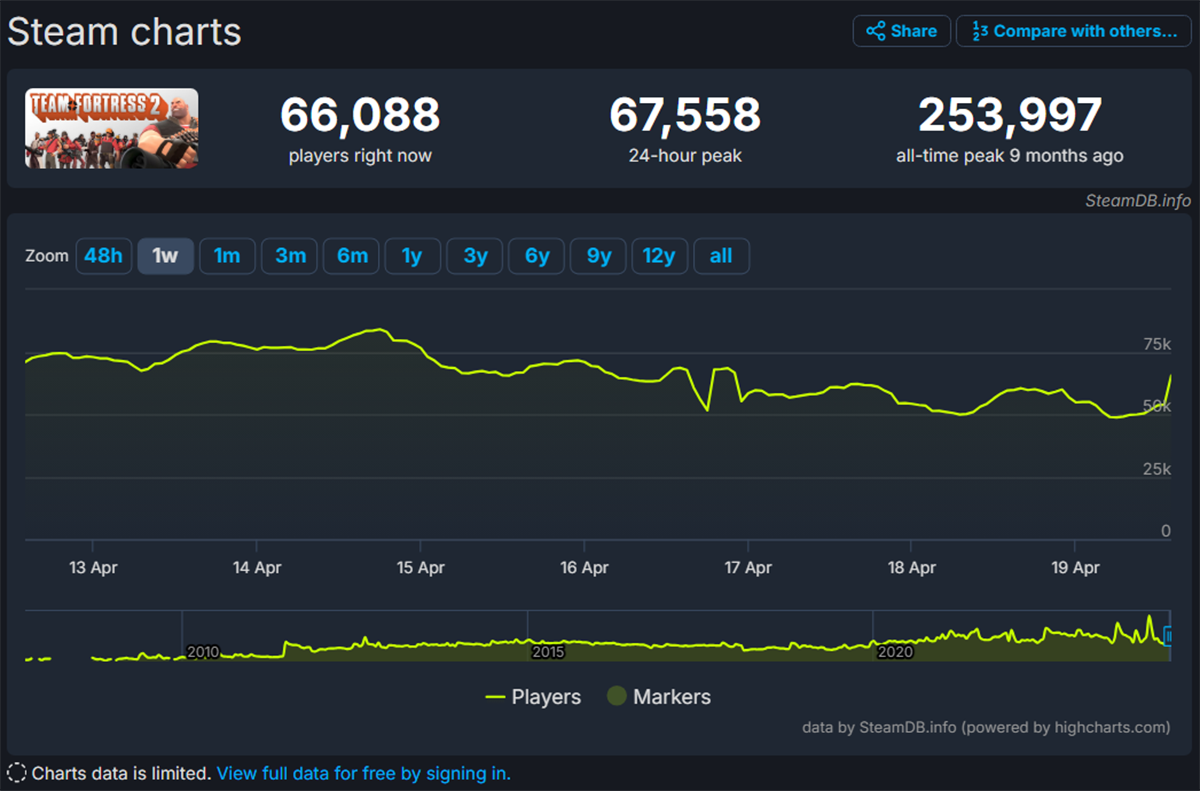Show all-time chart range
The image size is (1200, 791).
click(721, 256)
